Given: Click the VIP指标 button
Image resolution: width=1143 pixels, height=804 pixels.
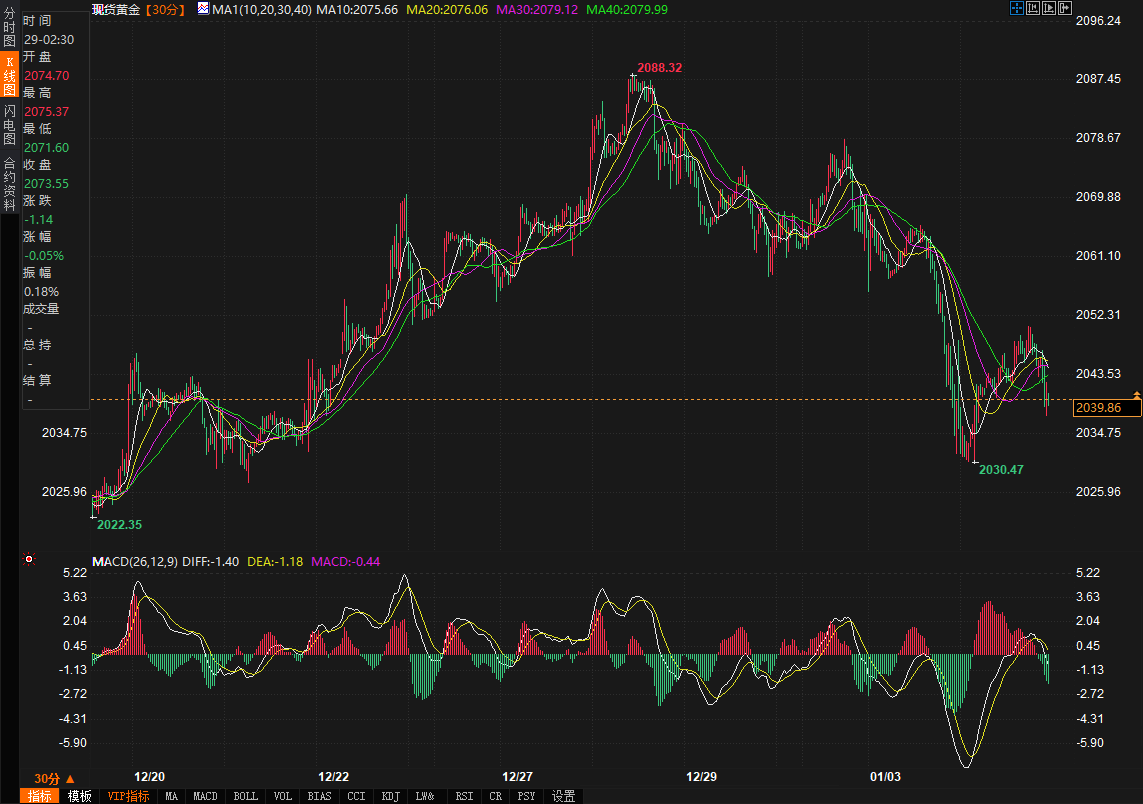Looking at the screenshot, I should click(x=129, y=796).
